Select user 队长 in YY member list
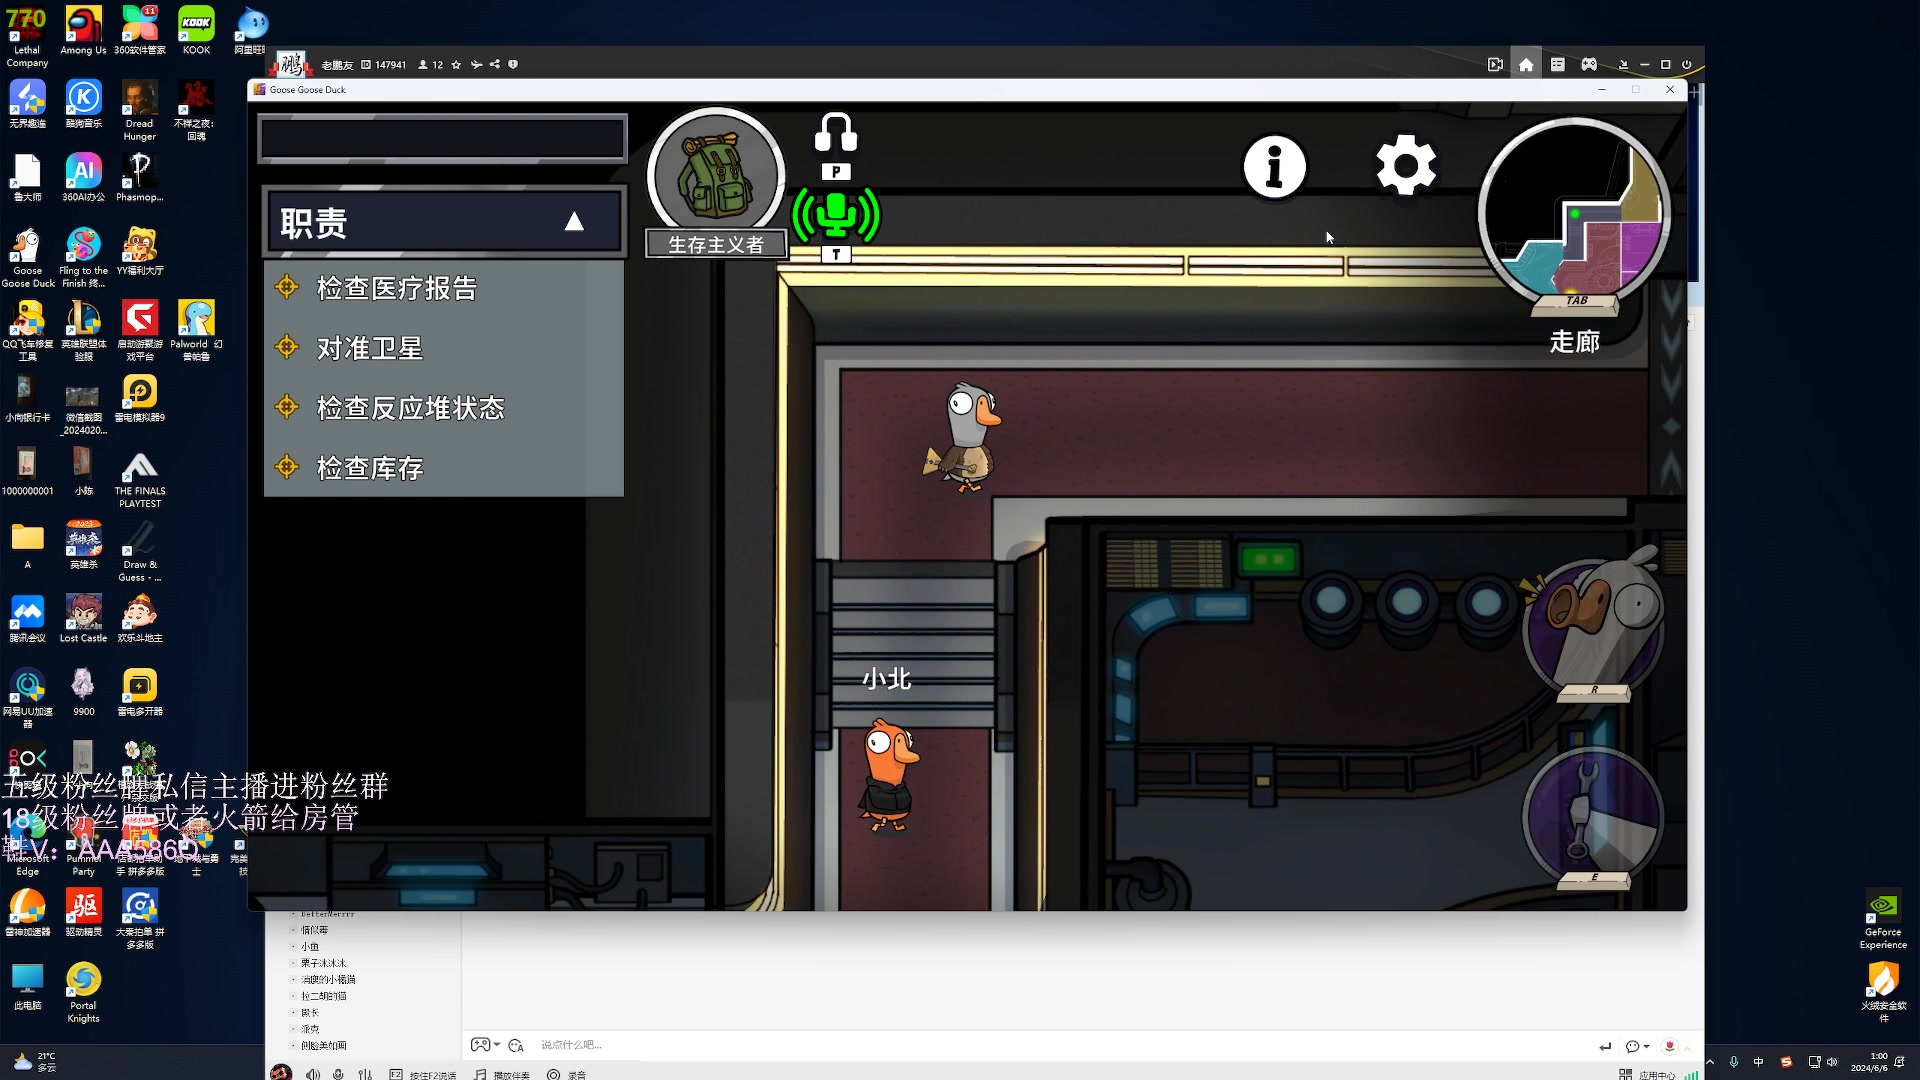 (310, 1013)
